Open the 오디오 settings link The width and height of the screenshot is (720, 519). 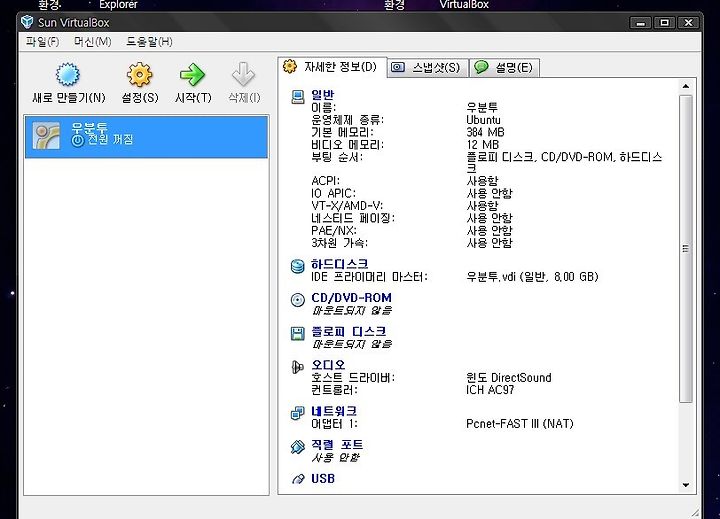coord(328,365)
